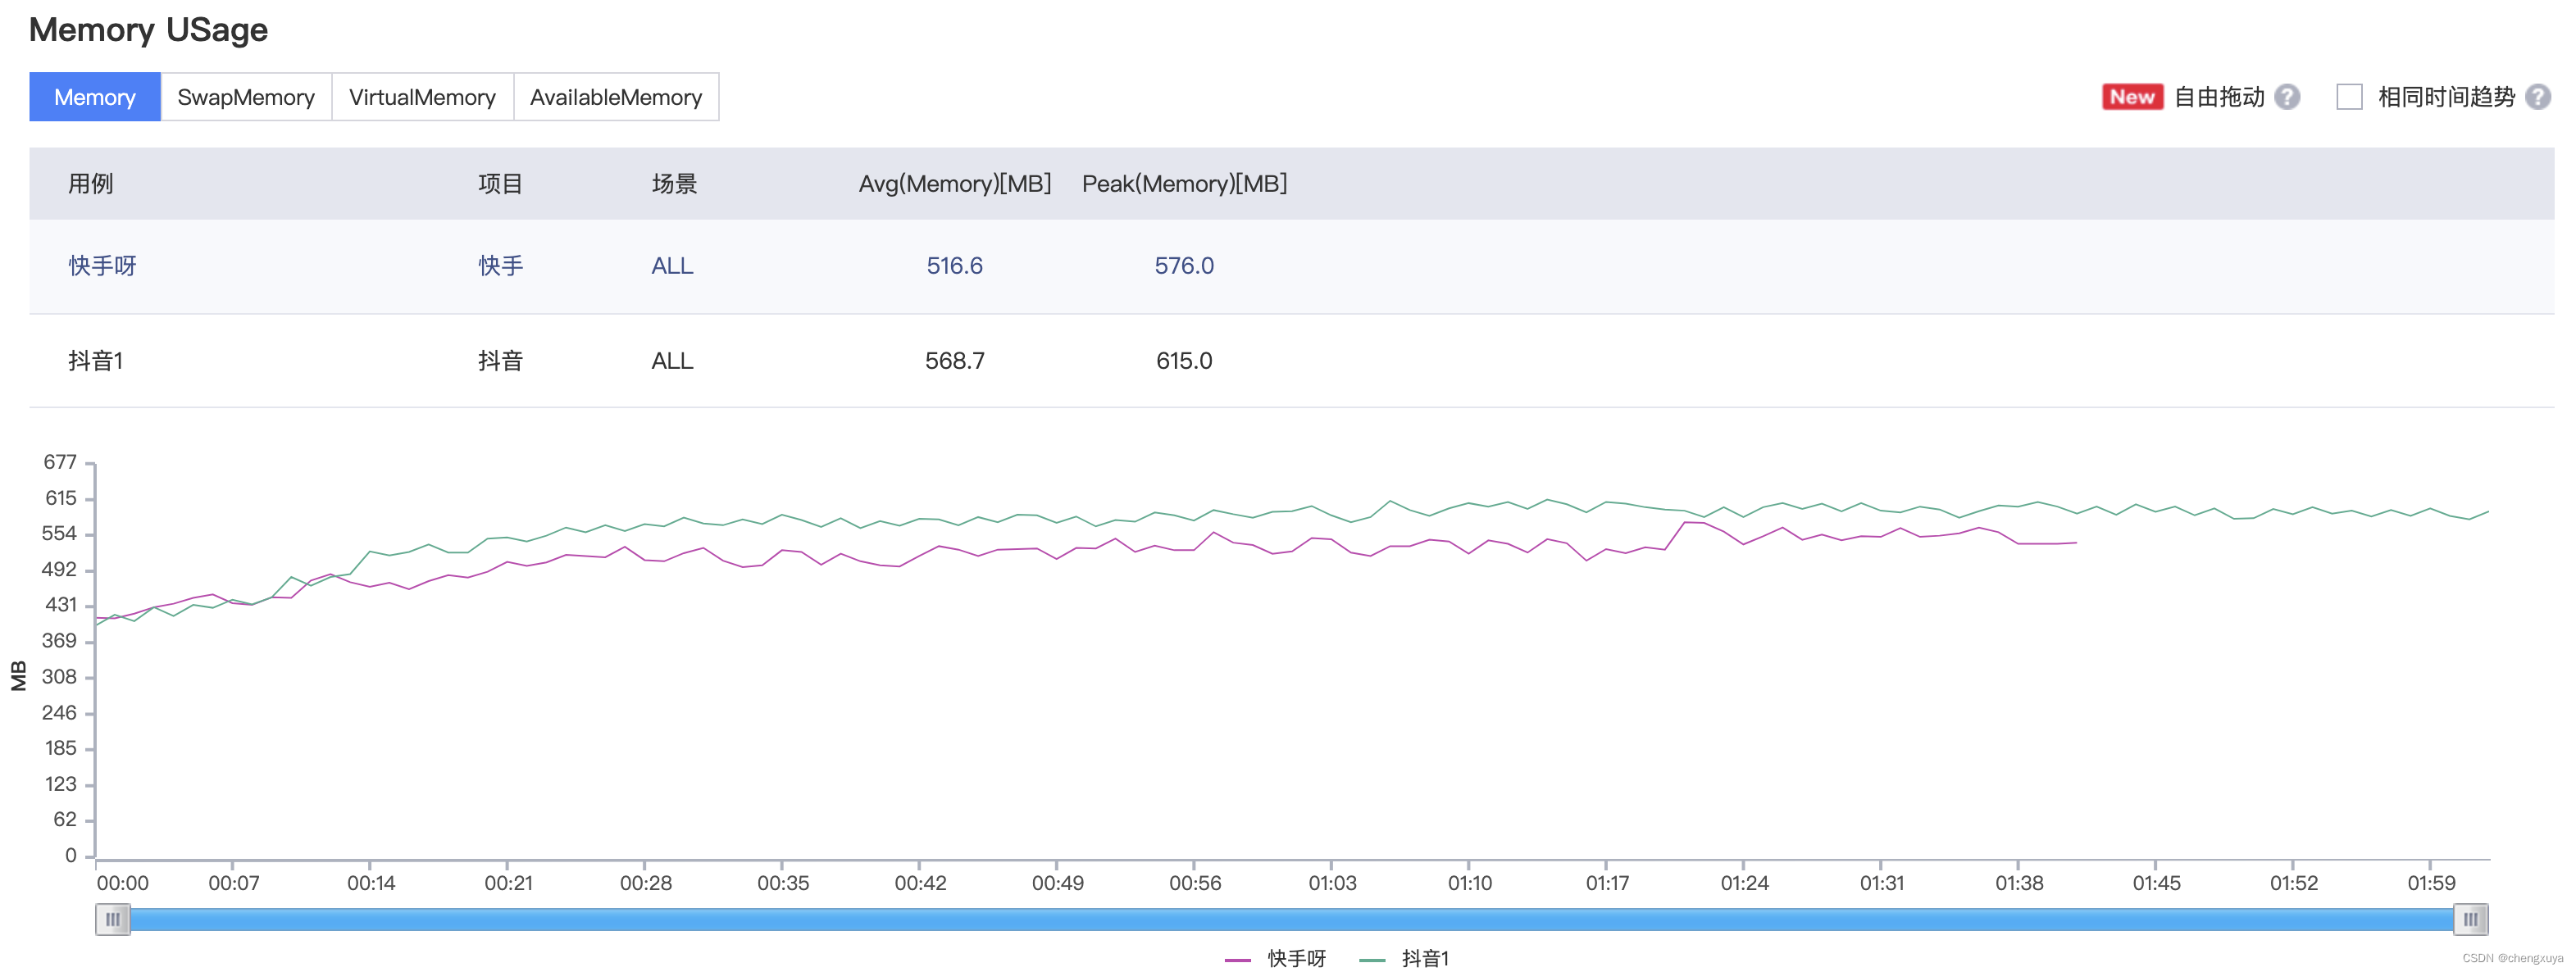The width and height of the screenshot is (2576, 972).
Task: Select the 抖音1 table row
Action: (96, 361)
